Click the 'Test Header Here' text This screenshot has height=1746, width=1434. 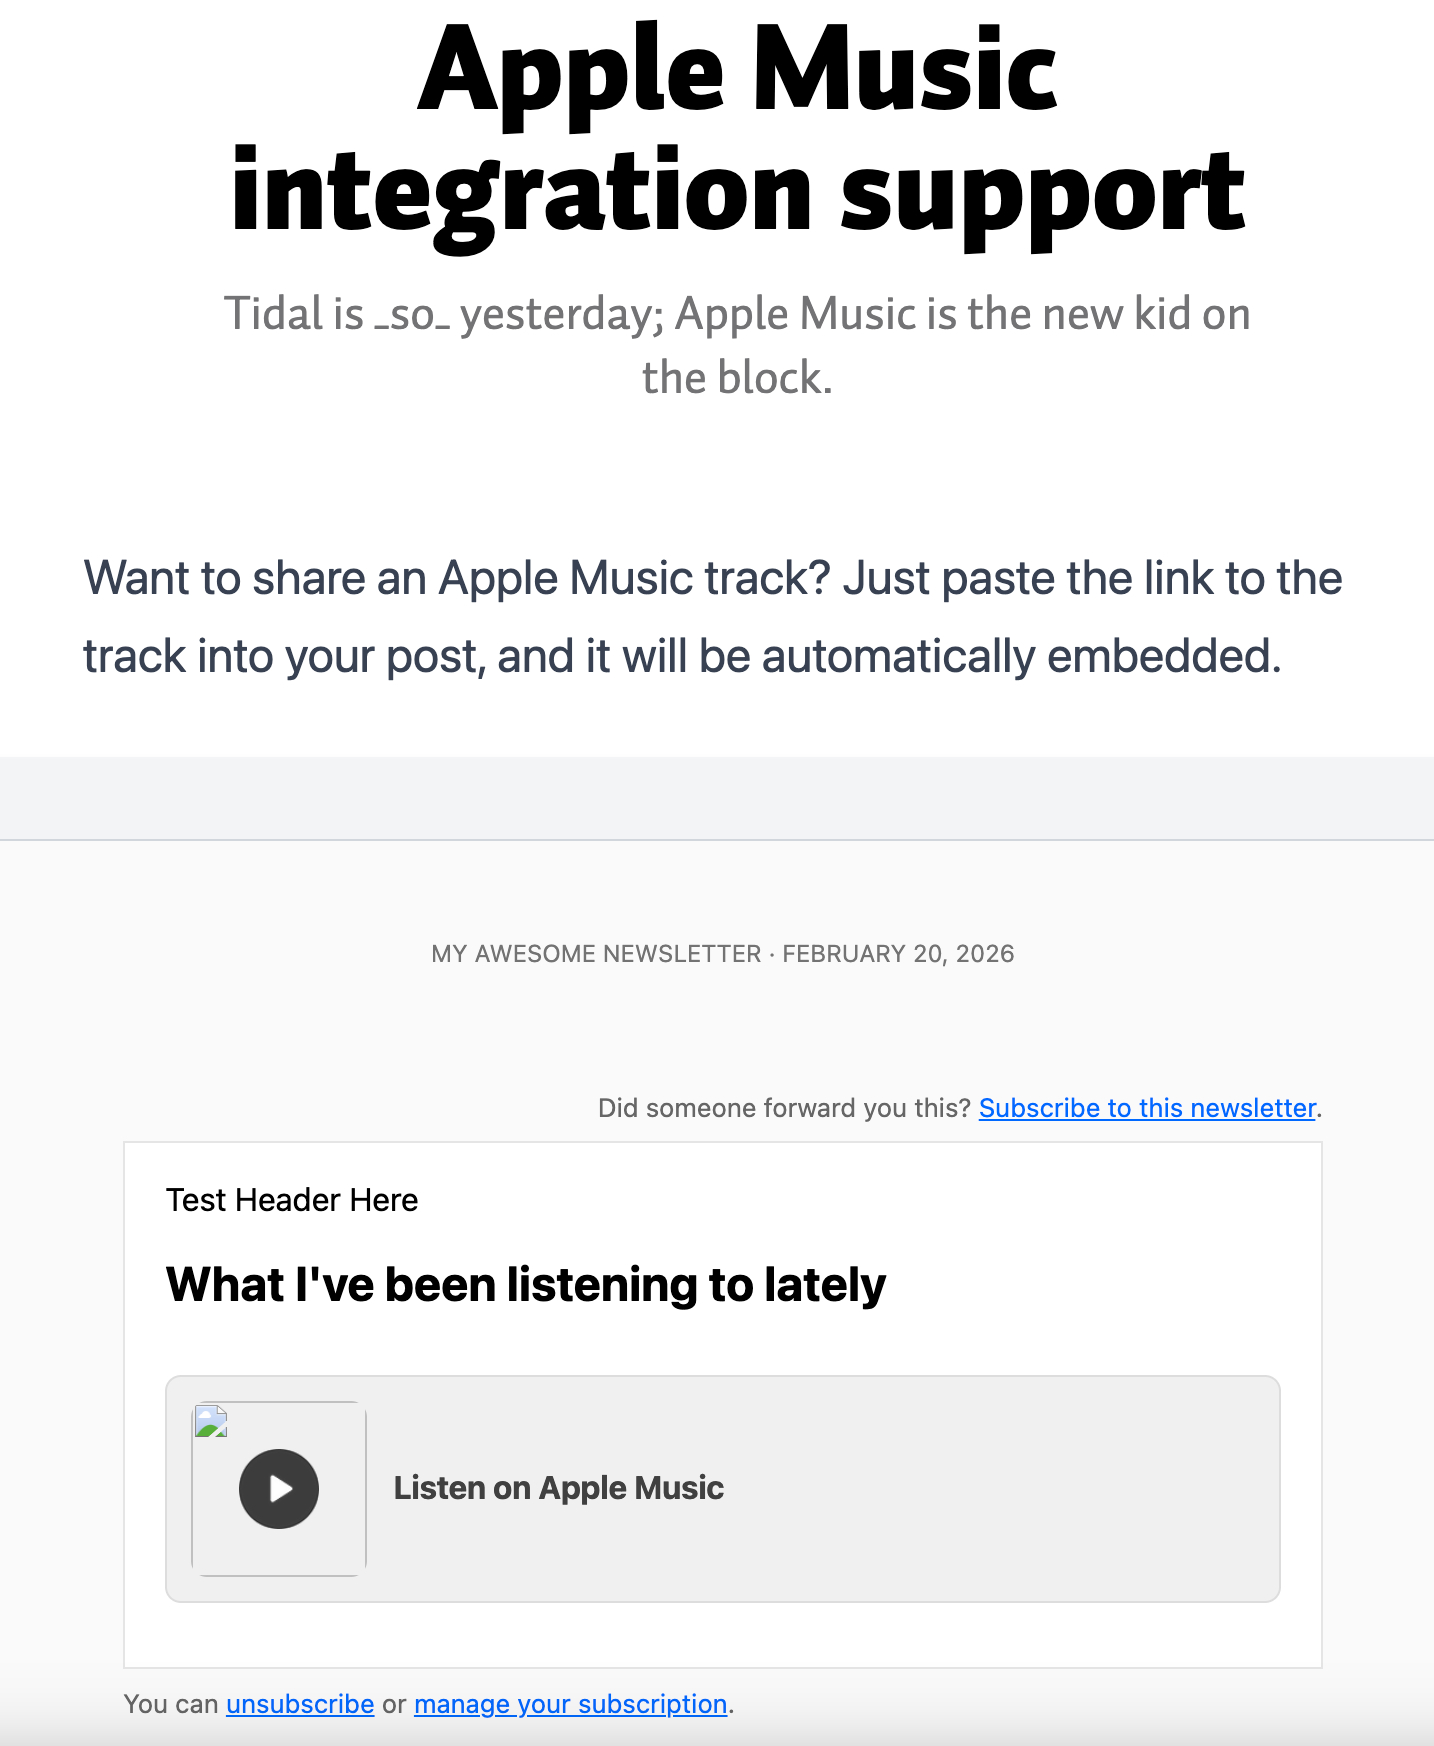click(292, 1200)
